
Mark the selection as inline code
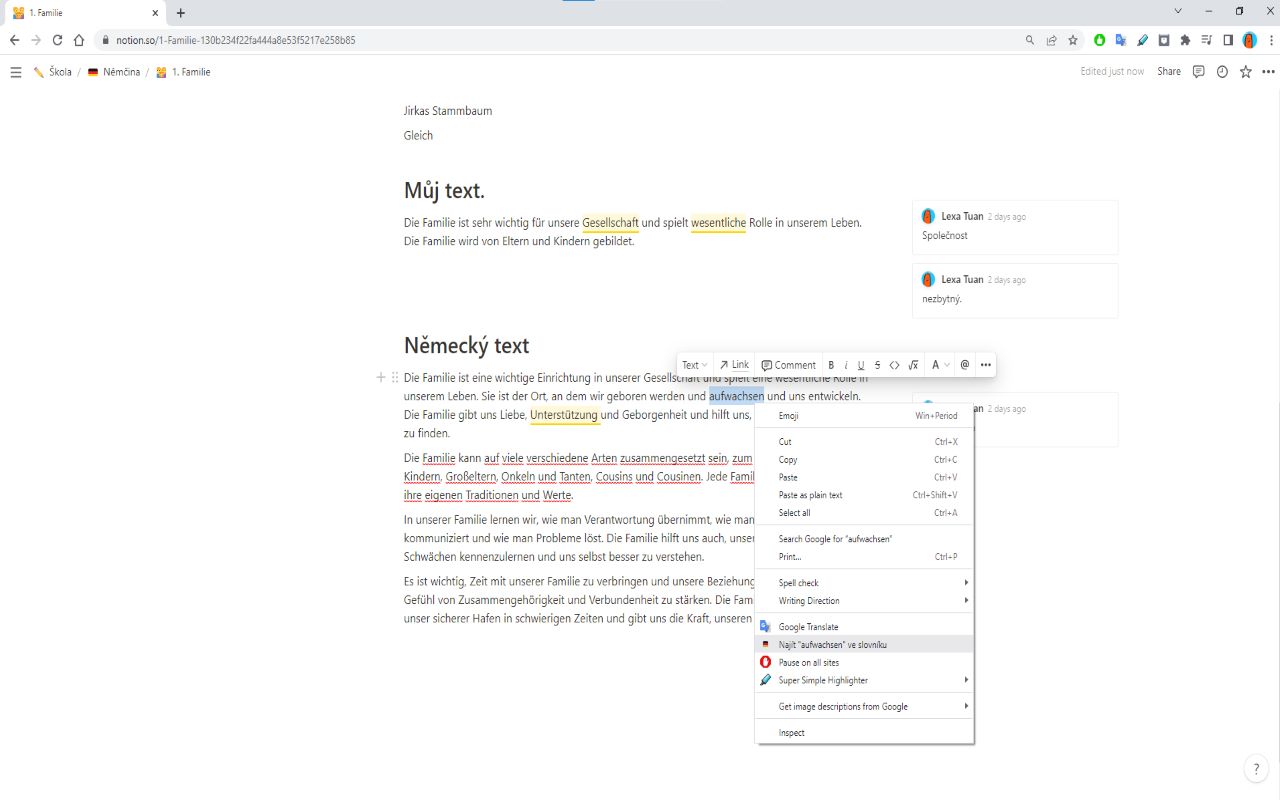894,365
